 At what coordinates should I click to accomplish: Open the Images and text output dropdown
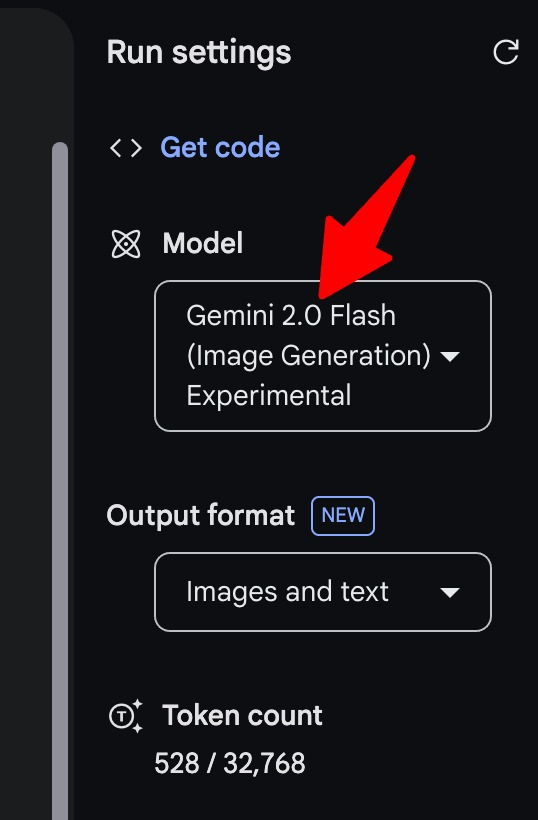pos(323,592)
